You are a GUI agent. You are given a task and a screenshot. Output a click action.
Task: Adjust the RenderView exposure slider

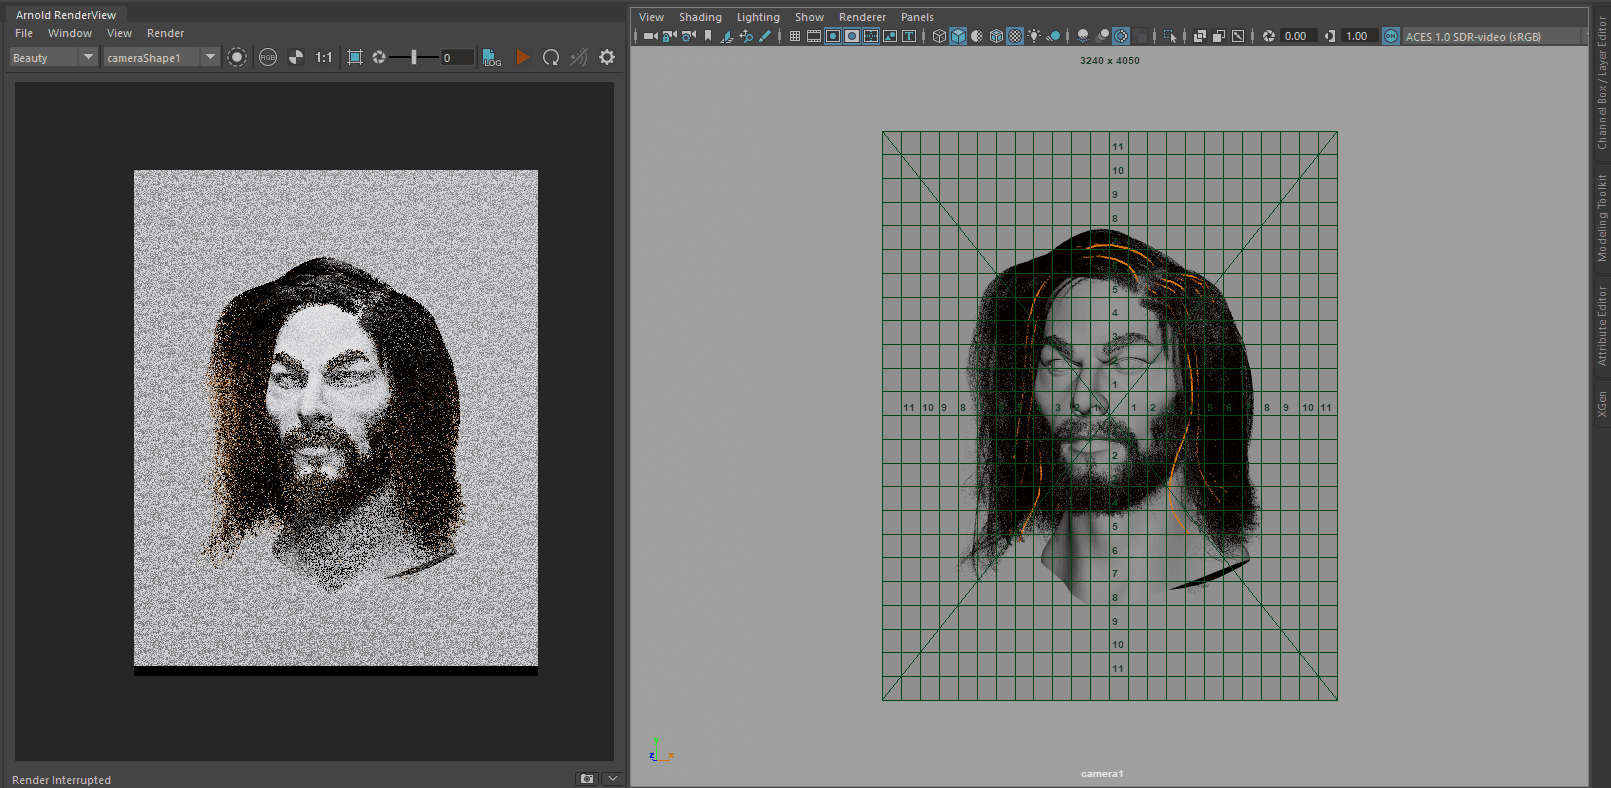pos(414,57)
